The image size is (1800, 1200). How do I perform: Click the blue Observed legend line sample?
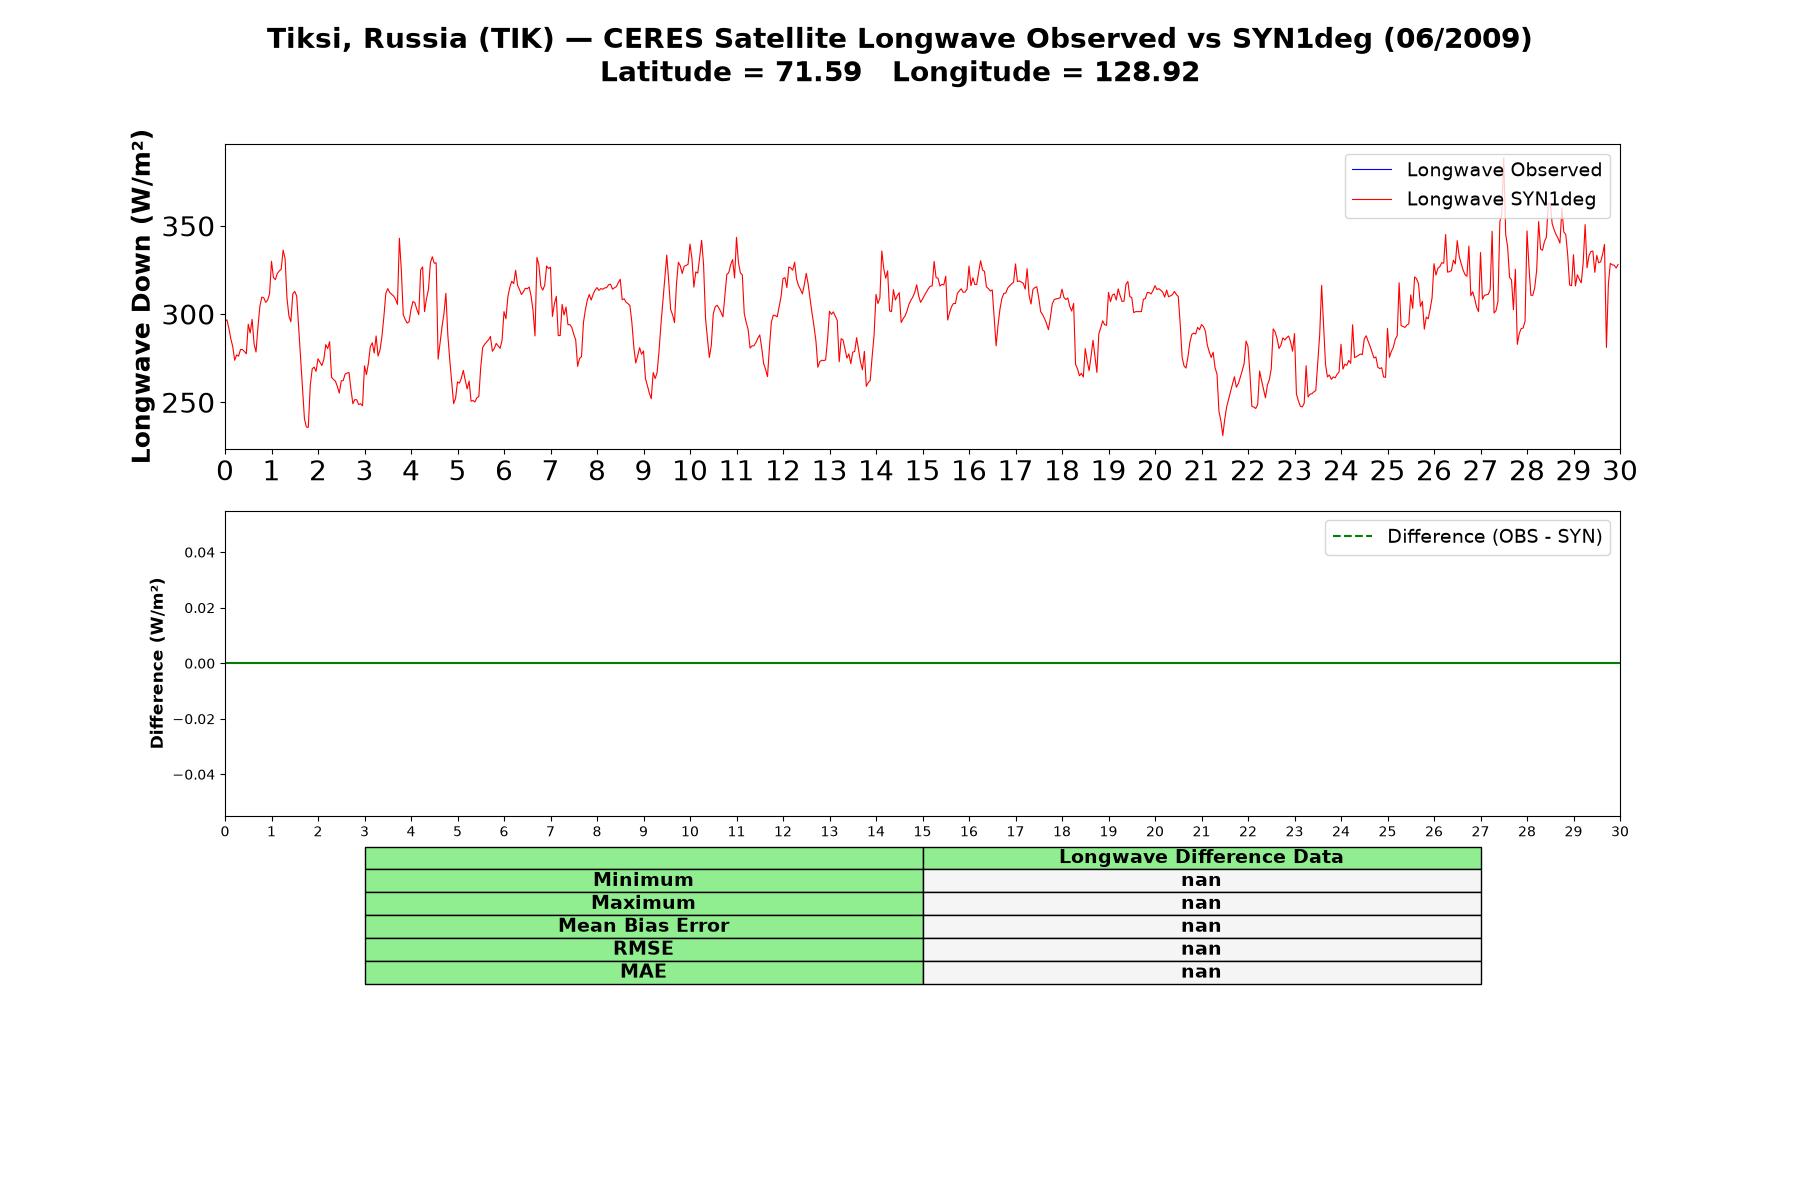(x=1371, y=170)
